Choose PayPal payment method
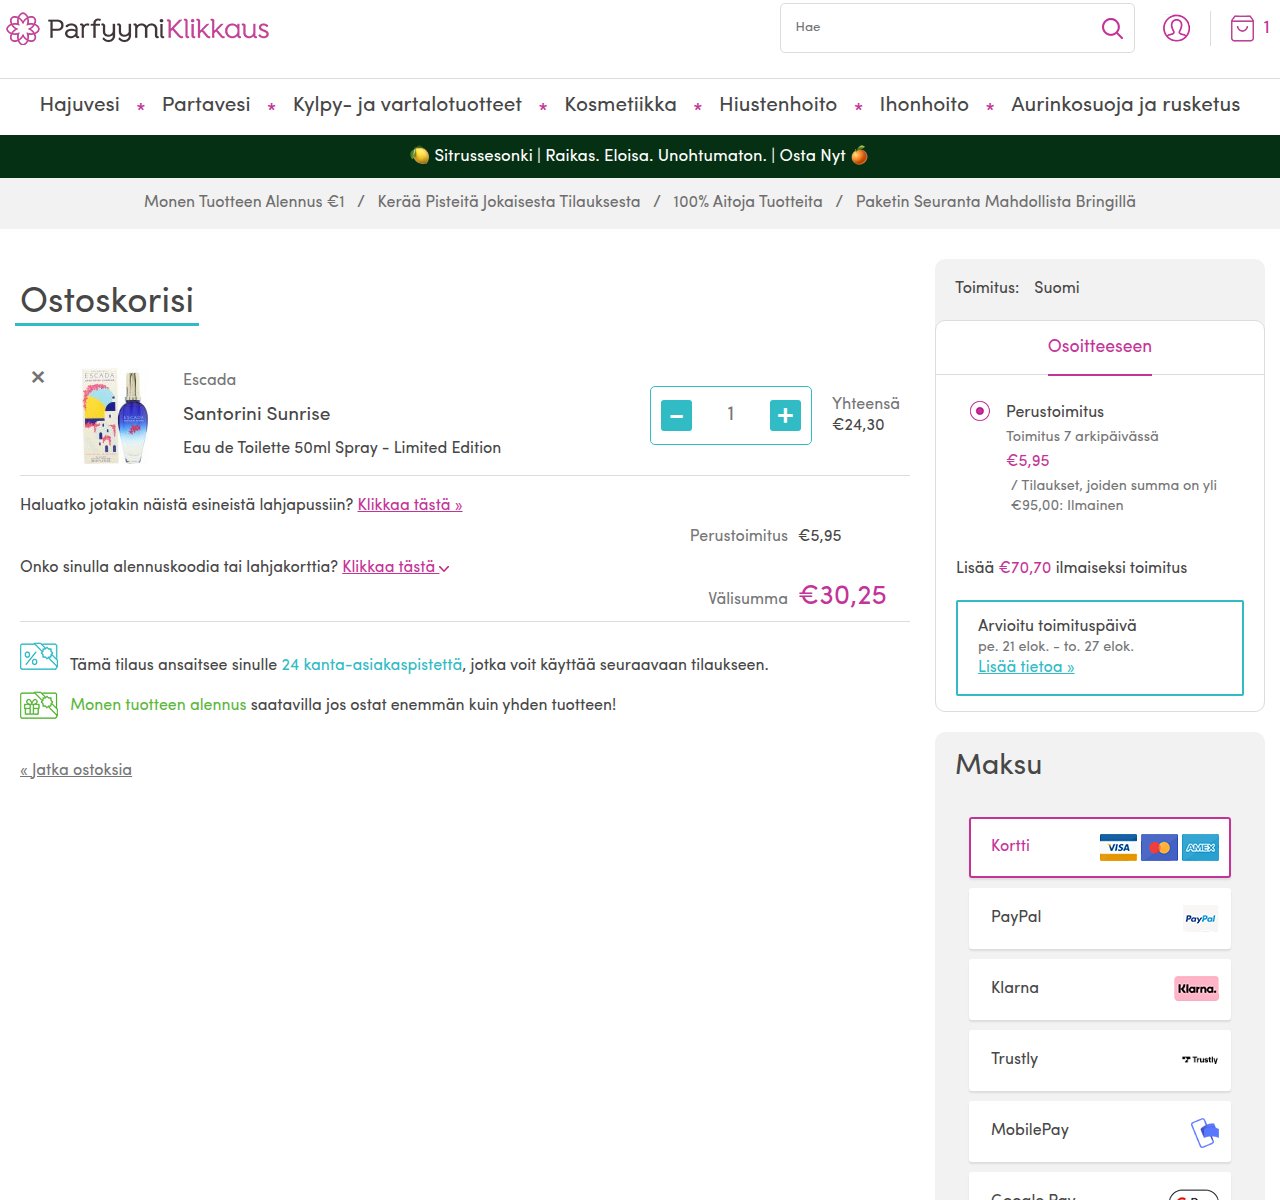1280x1200 pixels. pos(1100,919)
